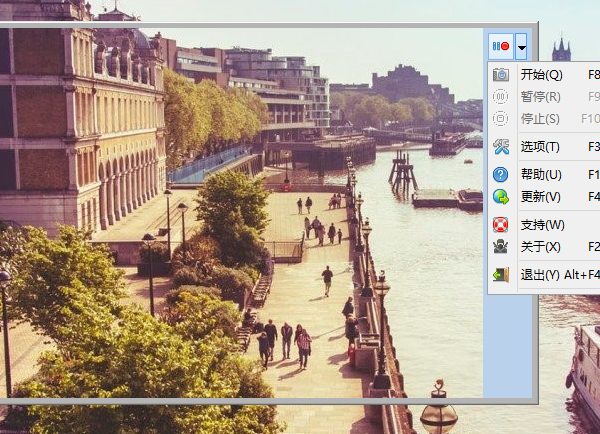
Task: Collapse the dropdown arrow beside record button
Action: point(521,47)
